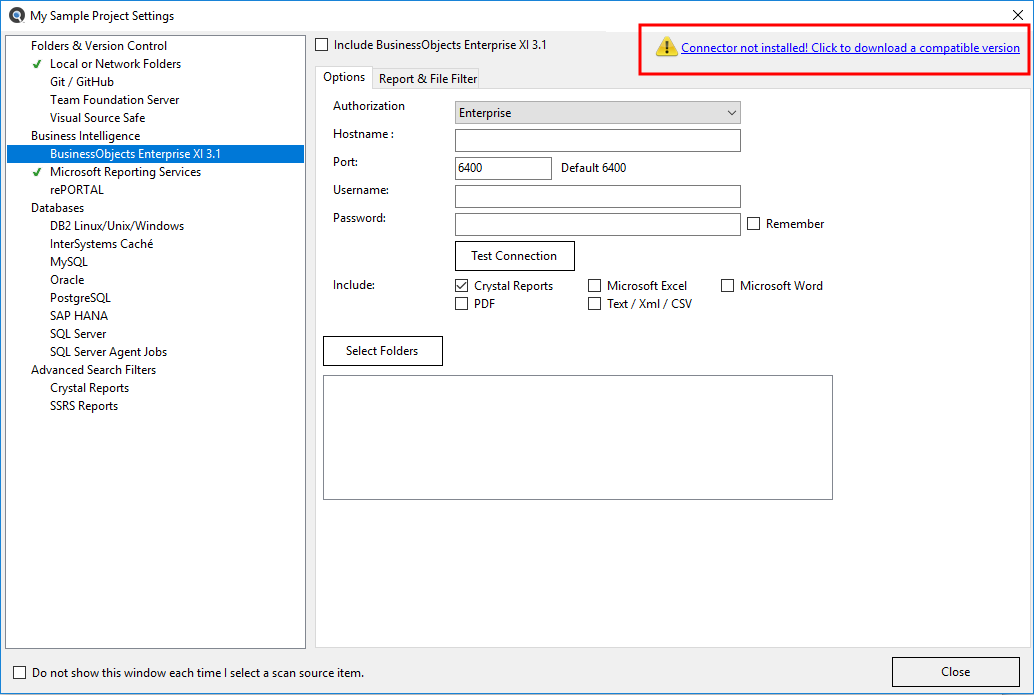Viewport: 1034px width, 695px height.
Task: Tick the PDF include checkbox
Action: pyautogui.click(x=462, y=303)
